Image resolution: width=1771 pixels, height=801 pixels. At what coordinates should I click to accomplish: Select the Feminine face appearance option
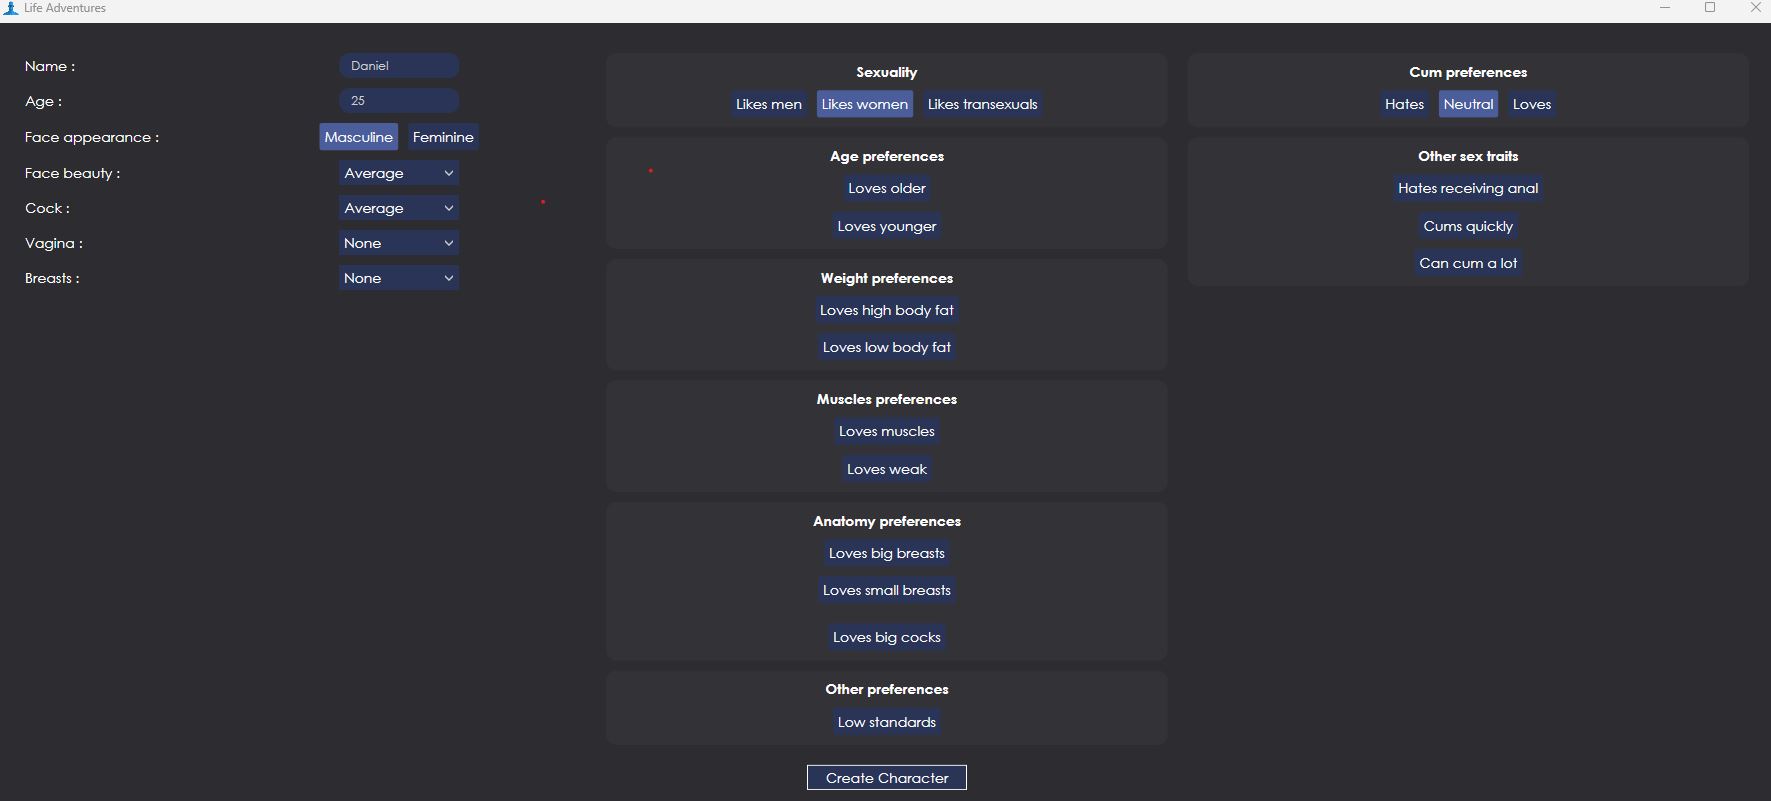click(x=443, y=137)
